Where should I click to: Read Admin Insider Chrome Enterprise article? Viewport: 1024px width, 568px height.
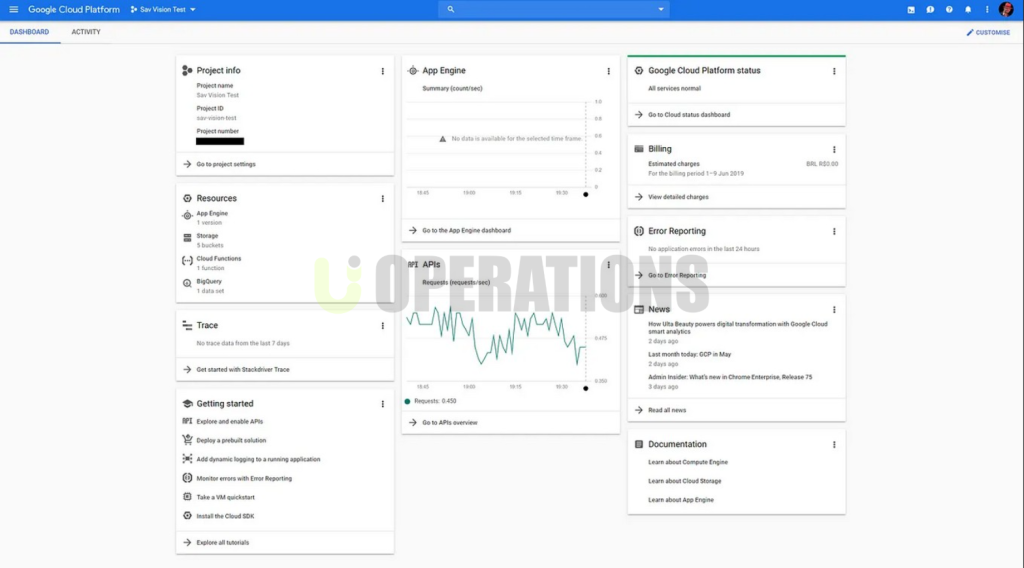(729, 377)
